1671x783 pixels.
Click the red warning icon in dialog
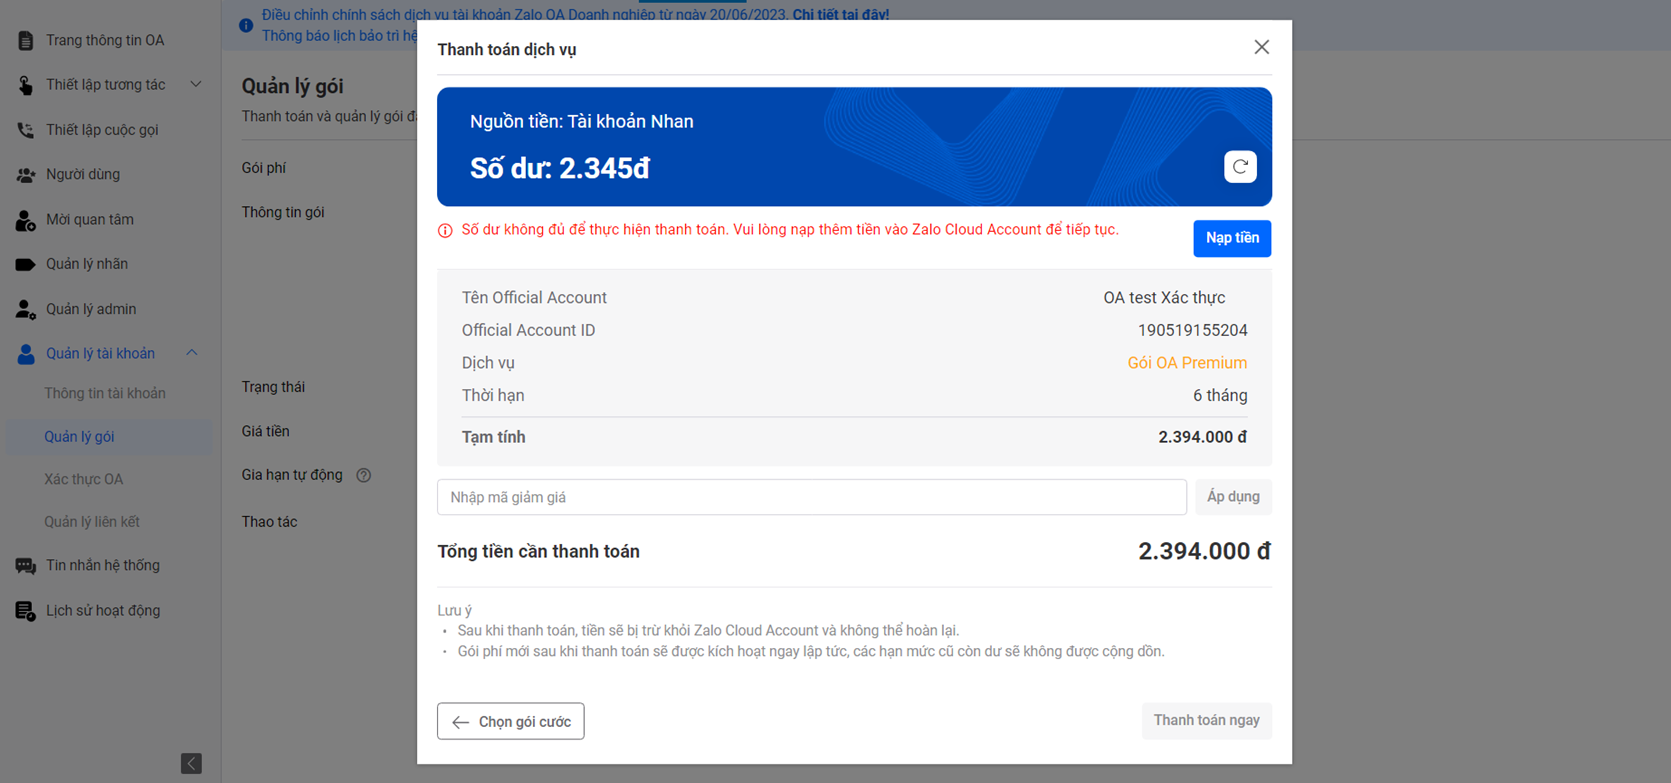[x=445, y=231]
